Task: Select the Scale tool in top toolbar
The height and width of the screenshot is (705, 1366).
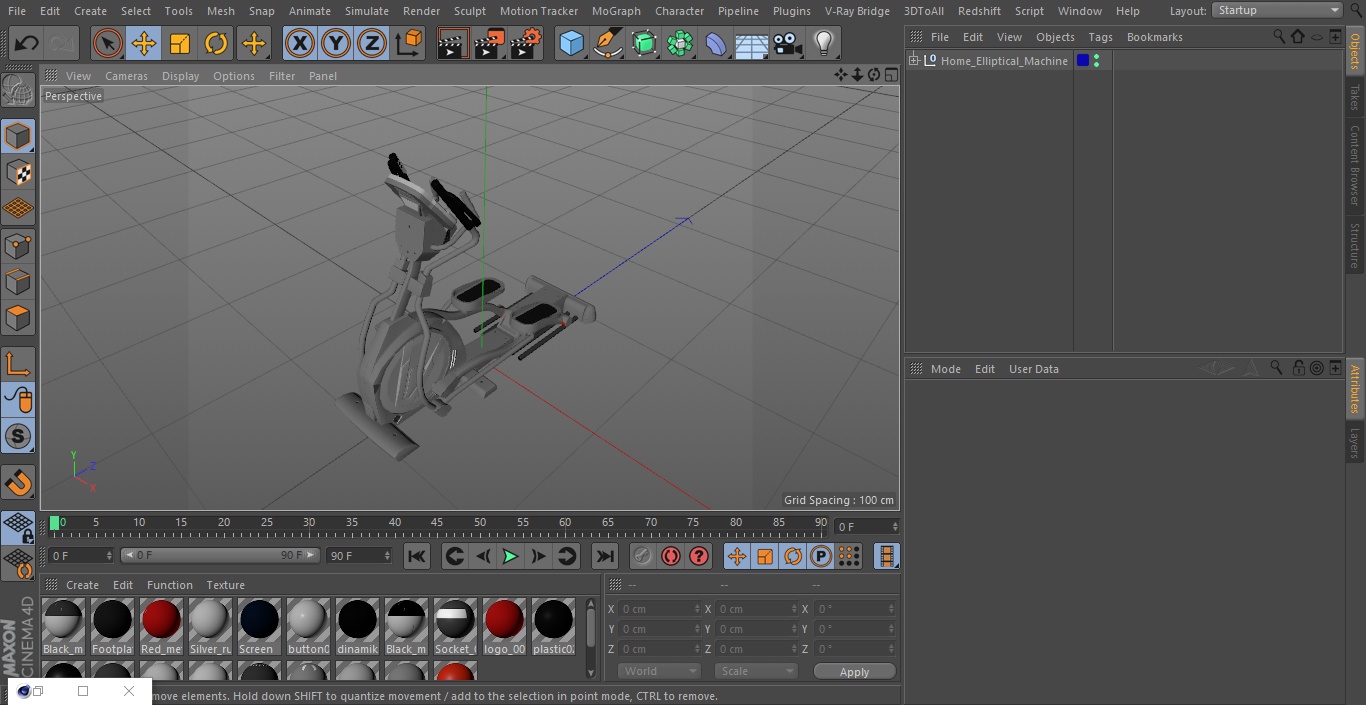Action: click(179, 43)
